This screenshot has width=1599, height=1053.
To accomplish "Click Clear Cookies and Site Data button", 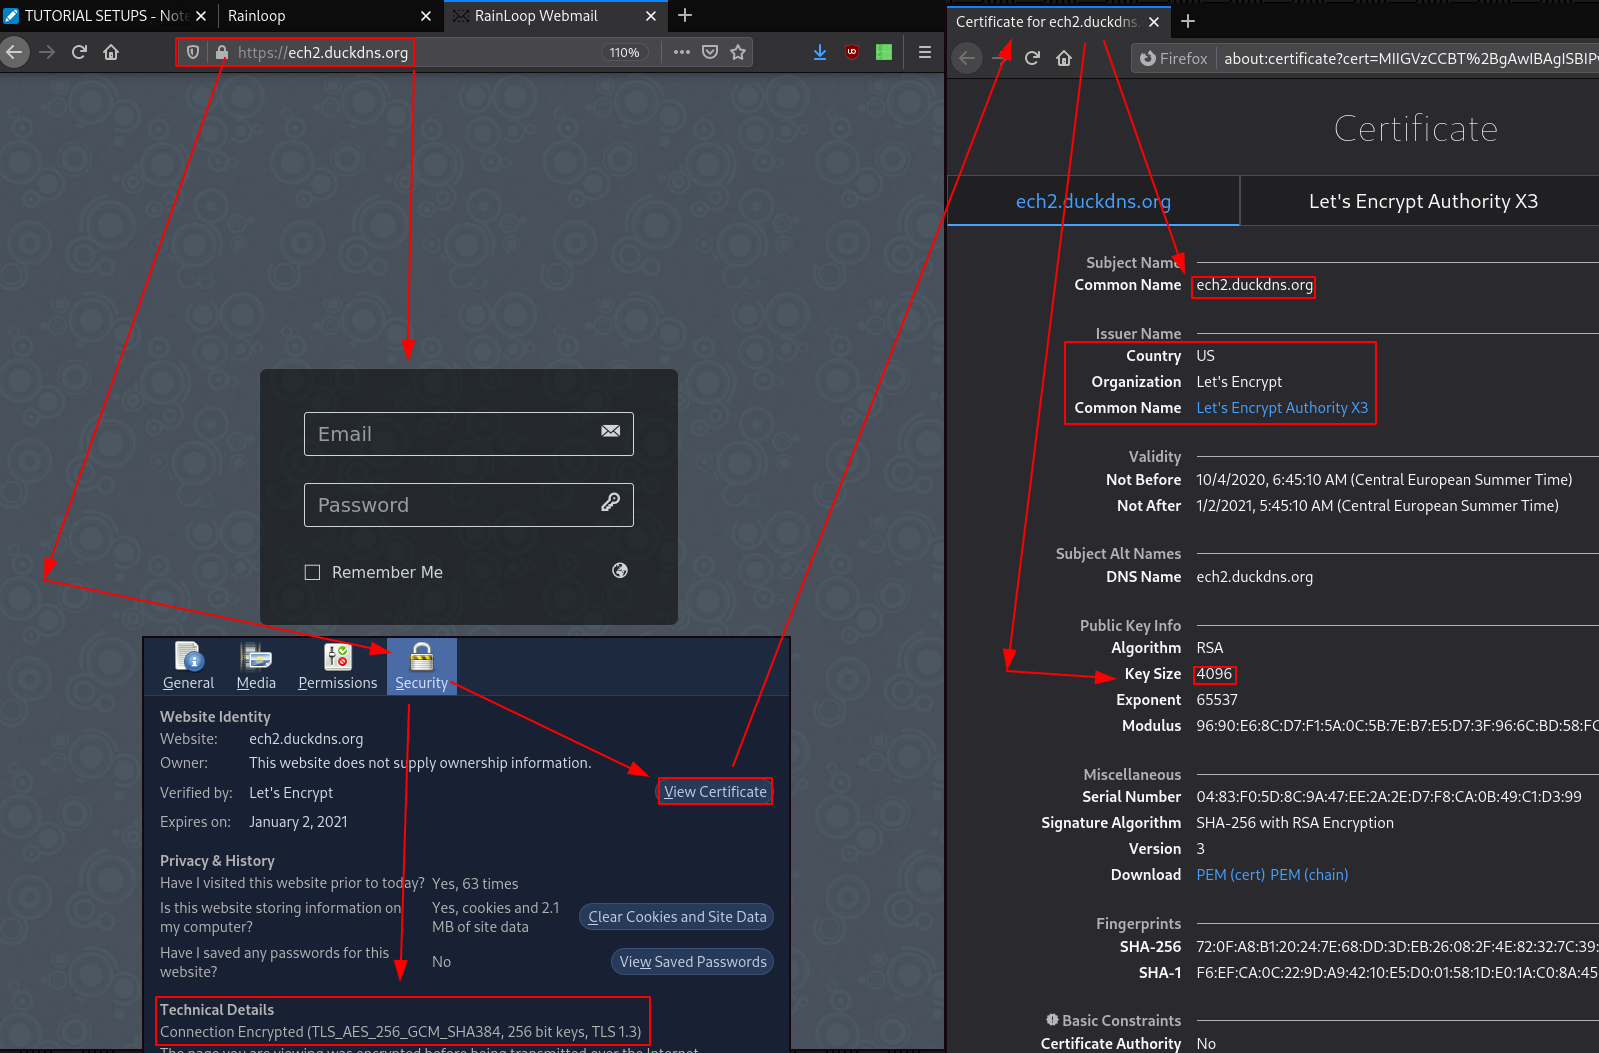I will click(677, 917).
